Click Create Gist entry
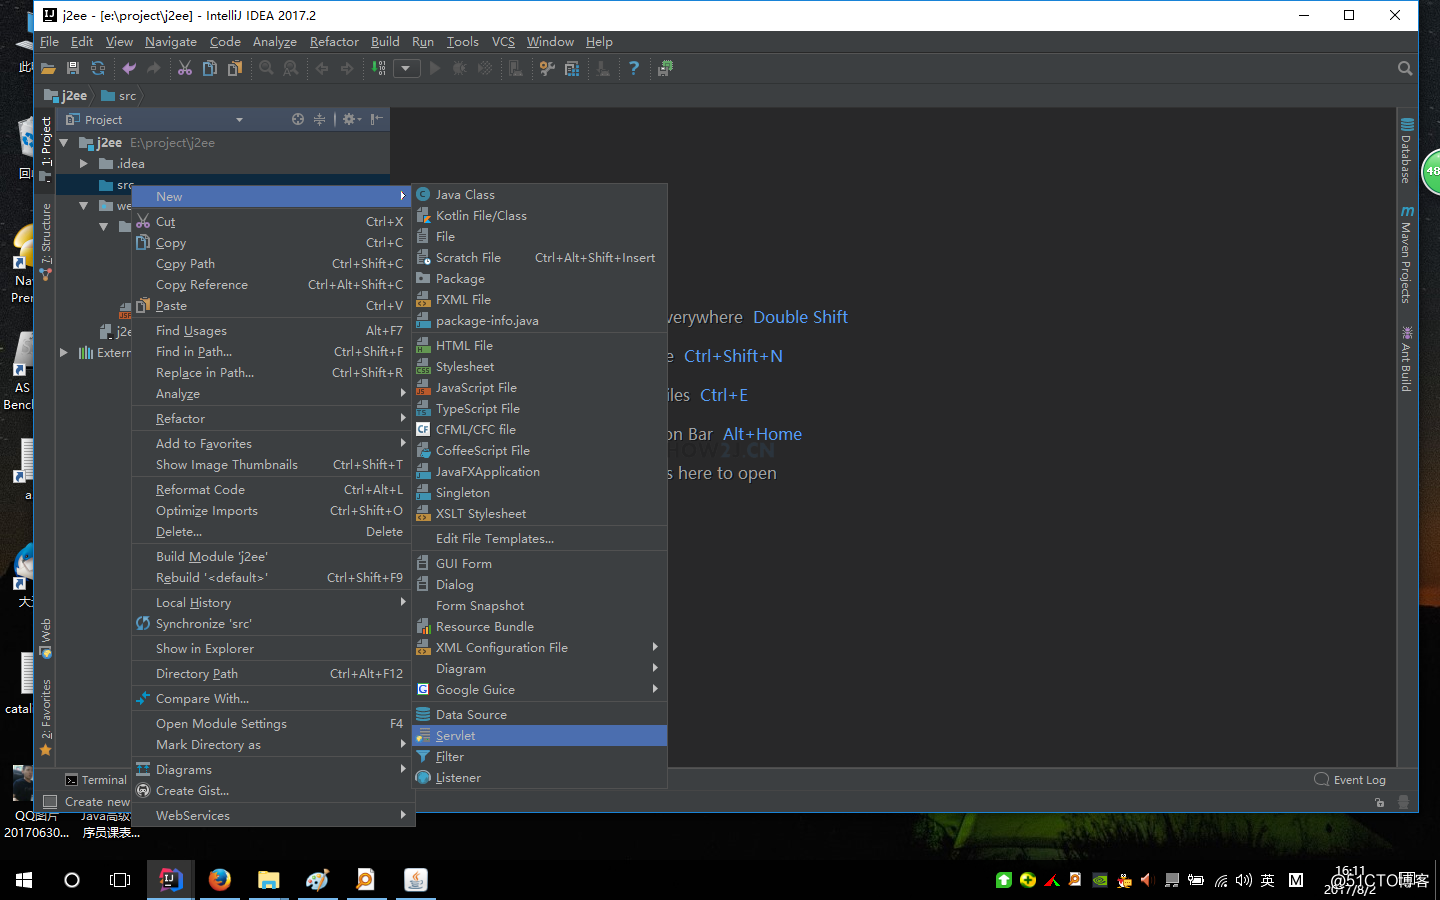1440x900 pixels. coord(272,790)
